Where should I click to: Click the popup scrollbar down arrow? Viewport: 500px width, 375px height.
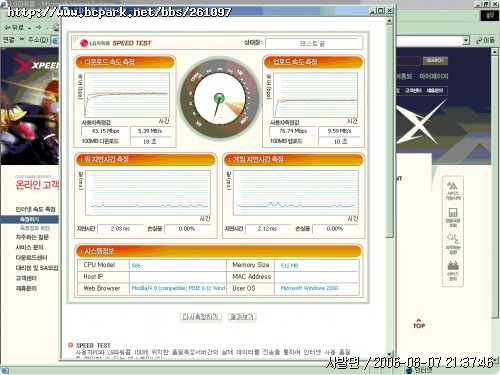(389, 354)
